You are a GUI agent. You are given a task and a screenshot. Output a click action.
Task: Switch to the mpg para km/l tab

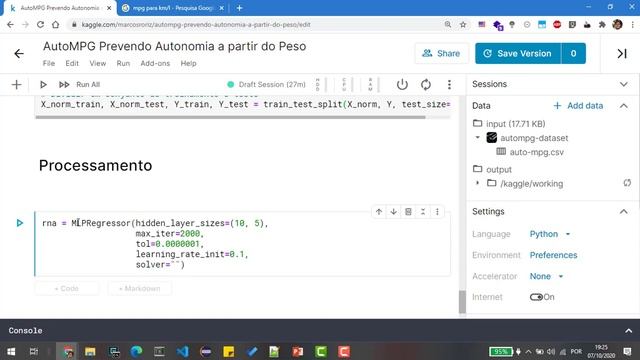pyautogui.click(x=173, y=8)
